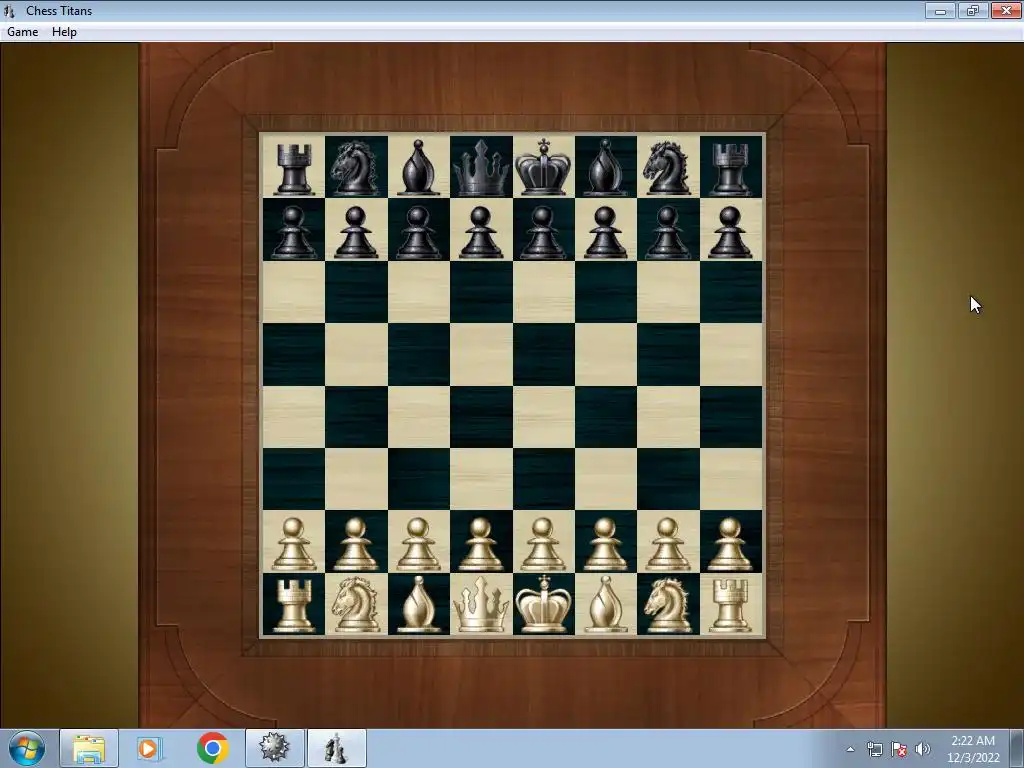Select the white pawn on d2
Image resolution: width=1024 pixels, height=768 pixels.
pyautogui.click(x=481, y=544)
